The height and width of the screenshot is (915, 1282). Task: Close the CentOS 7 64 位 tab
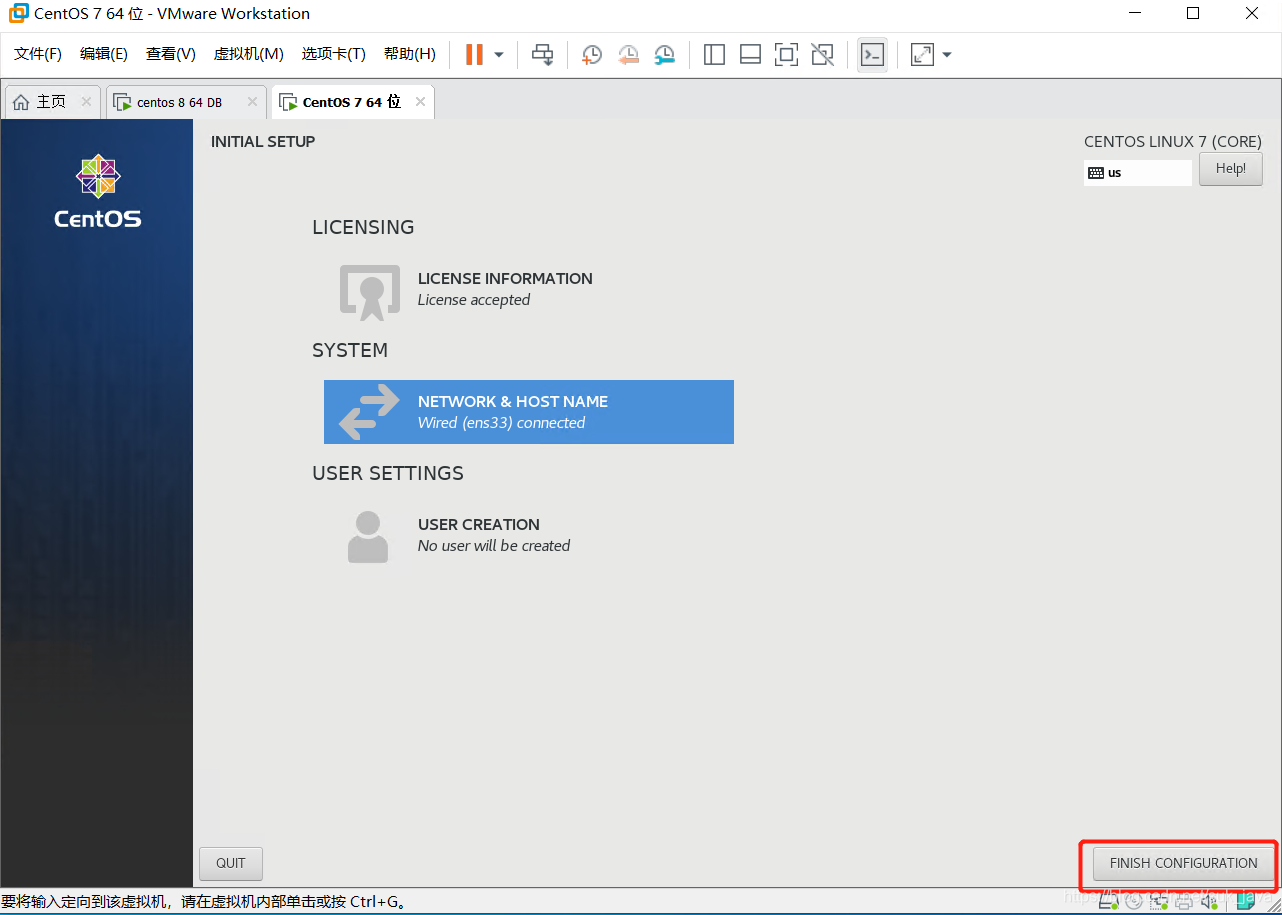pyautogui.click(x=420, y=102)
